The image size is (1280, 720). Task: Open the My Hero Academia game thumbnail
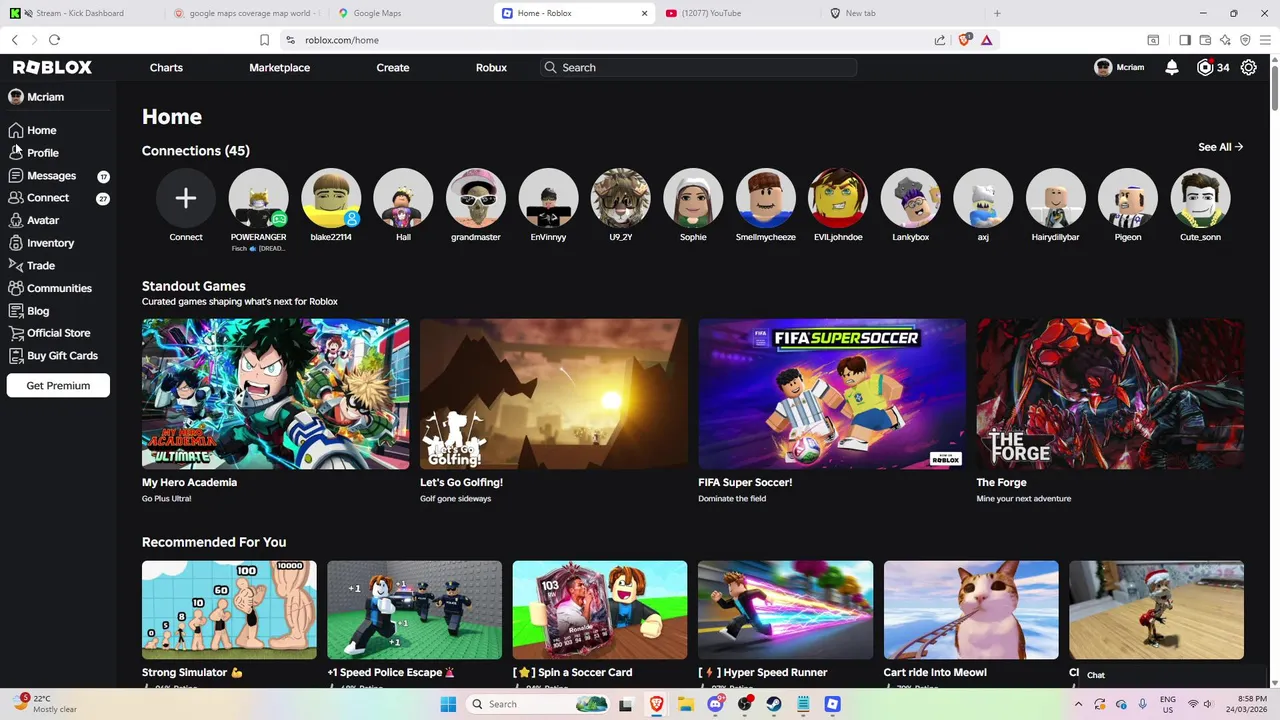275,394
